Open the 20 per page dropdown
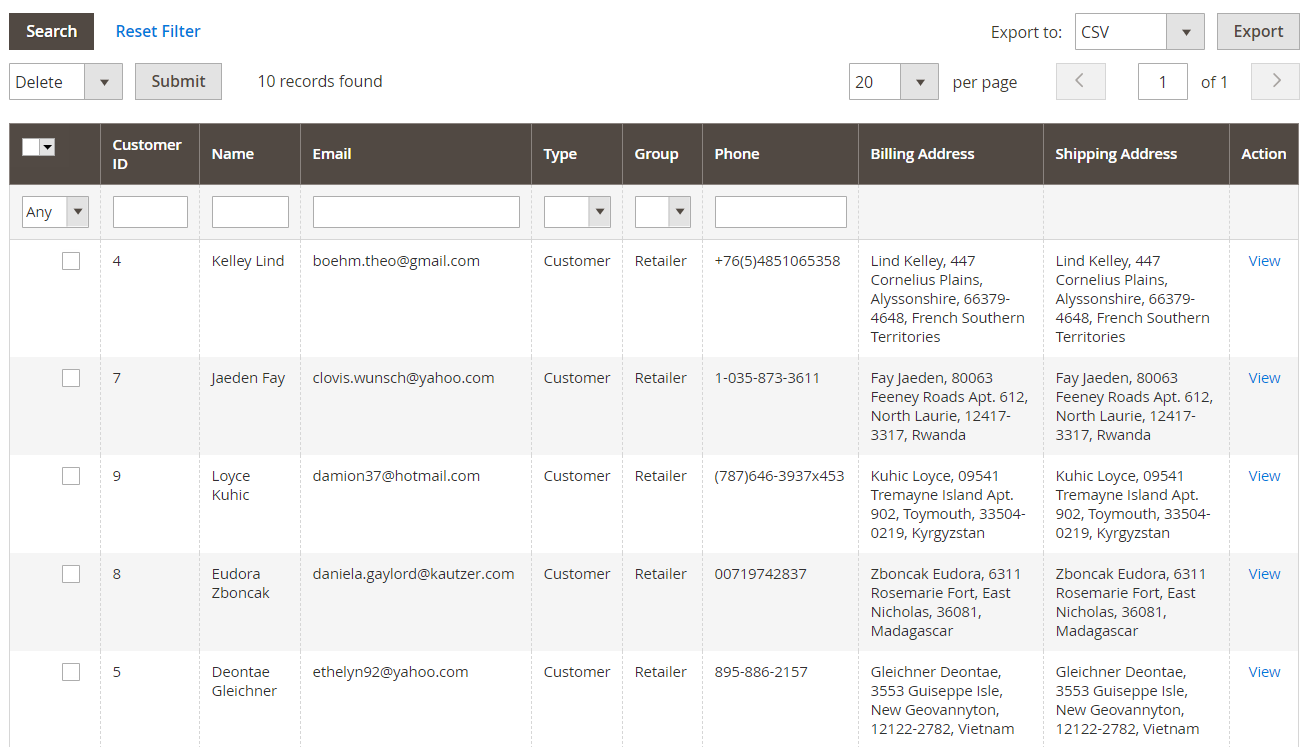 pos(894,82)
